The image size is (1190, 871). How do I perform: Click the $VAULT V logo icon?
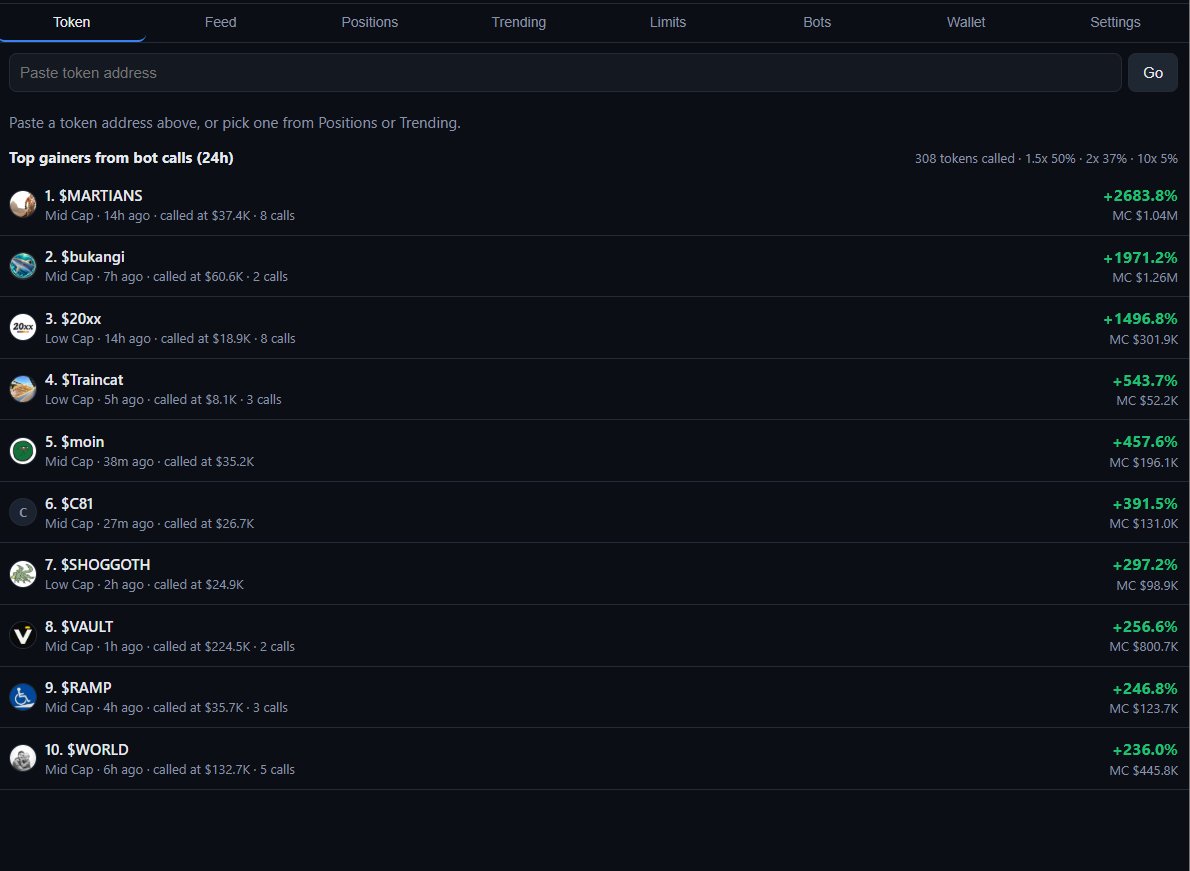[23, 636]
